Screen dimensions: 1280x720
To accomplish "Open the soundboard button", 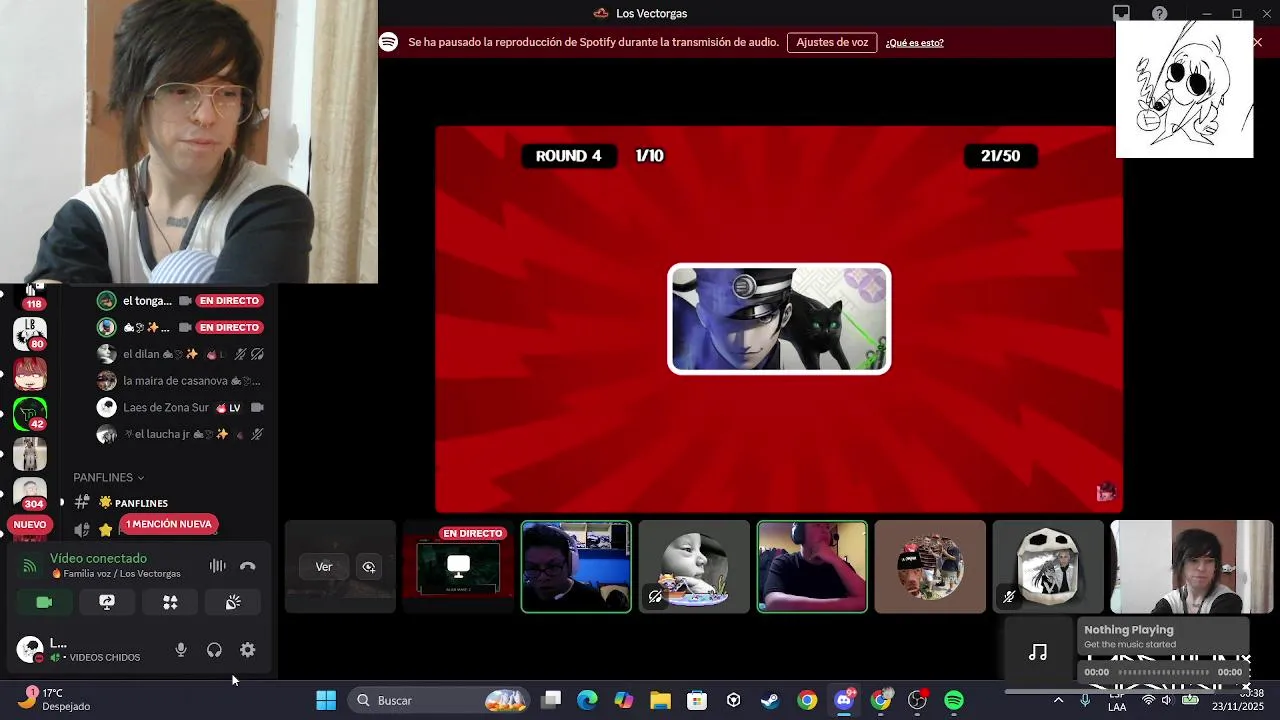I will pos(233,602).
